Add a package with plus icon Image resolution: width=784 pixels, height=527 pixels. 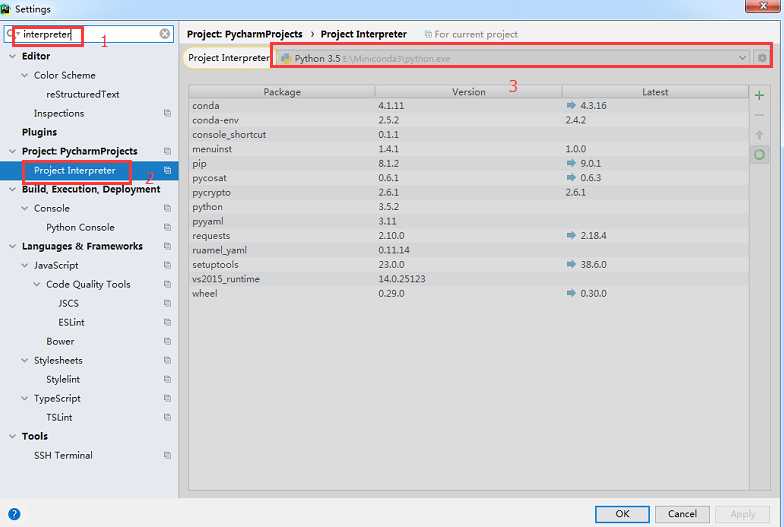pos(759,96)
